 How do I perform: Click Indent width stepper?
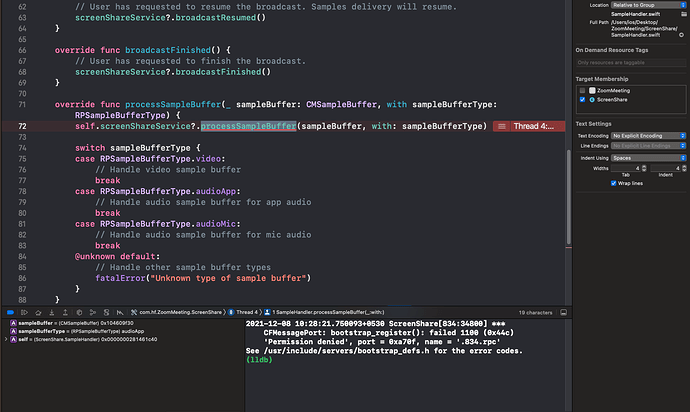[x=684, y=169]
